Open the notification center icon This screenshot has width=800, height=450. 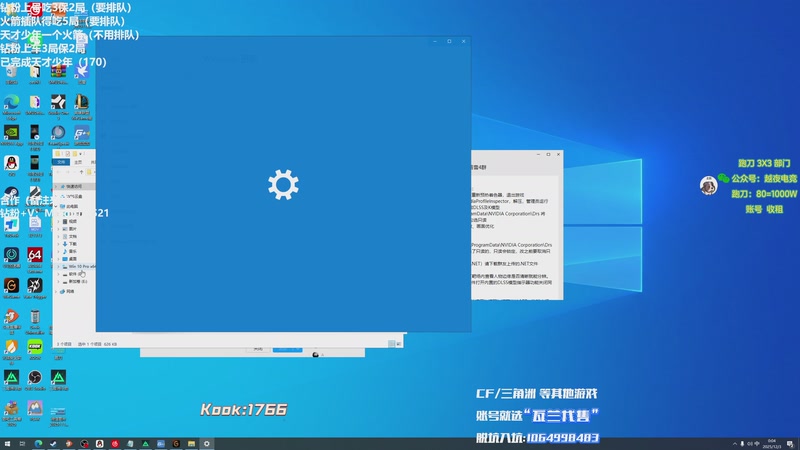(x=790, y=444)
